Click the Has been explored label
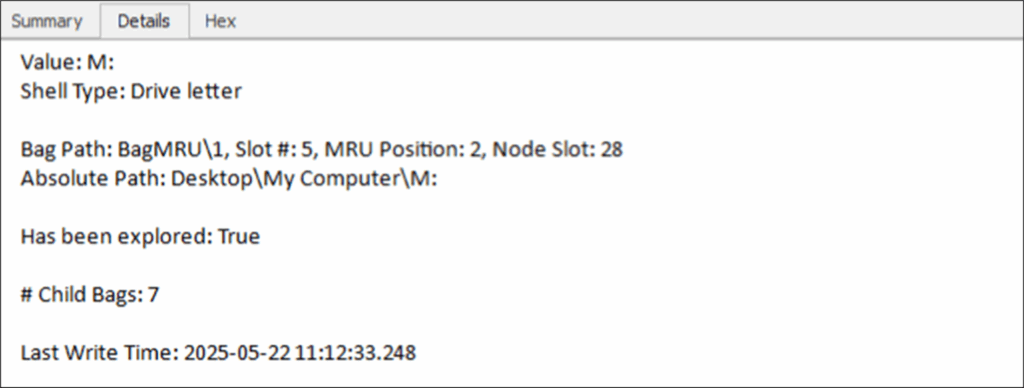The image size is (1024, 388). point(116,236)
